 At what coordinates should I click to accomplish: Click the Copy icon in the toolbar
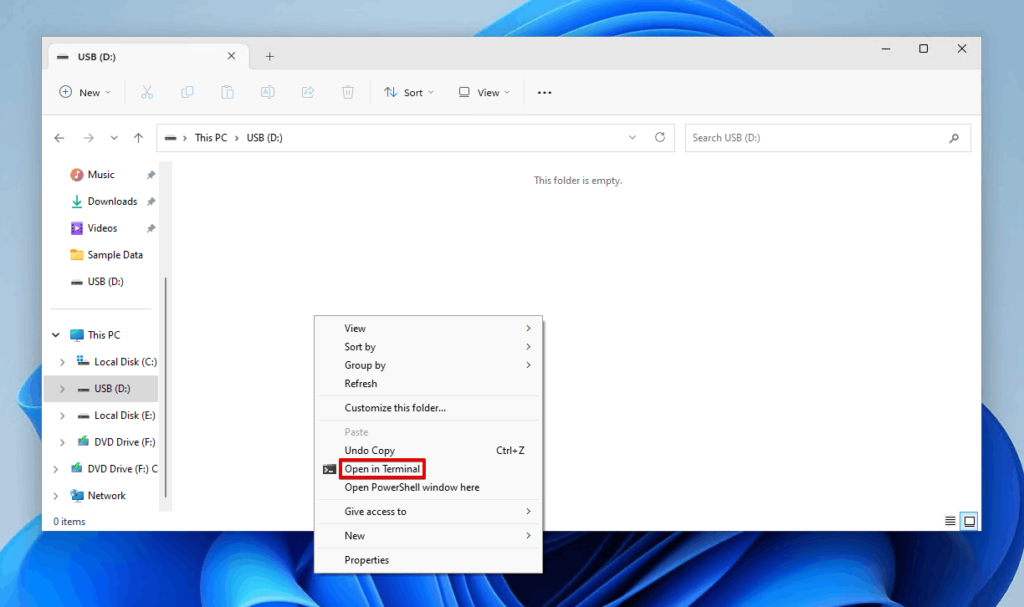(x=187, y=92)
